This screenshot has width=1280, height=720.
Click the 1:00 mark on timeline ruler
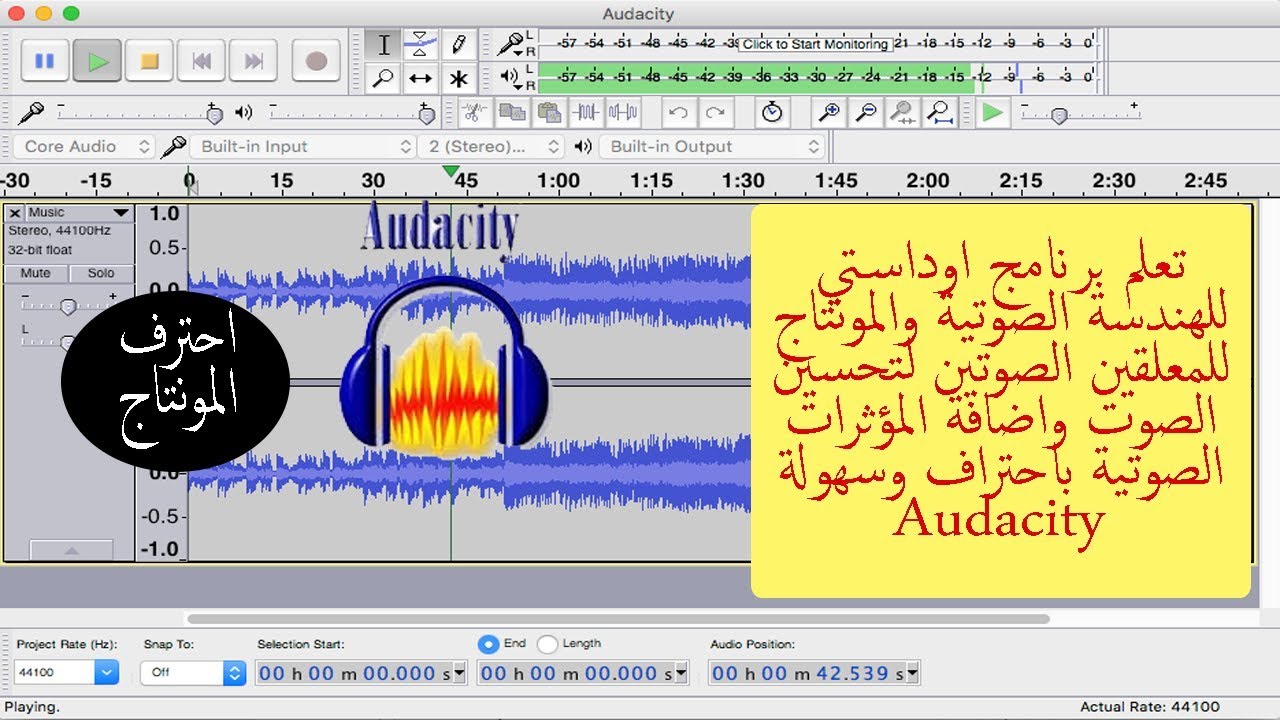[x=558, y=181]
